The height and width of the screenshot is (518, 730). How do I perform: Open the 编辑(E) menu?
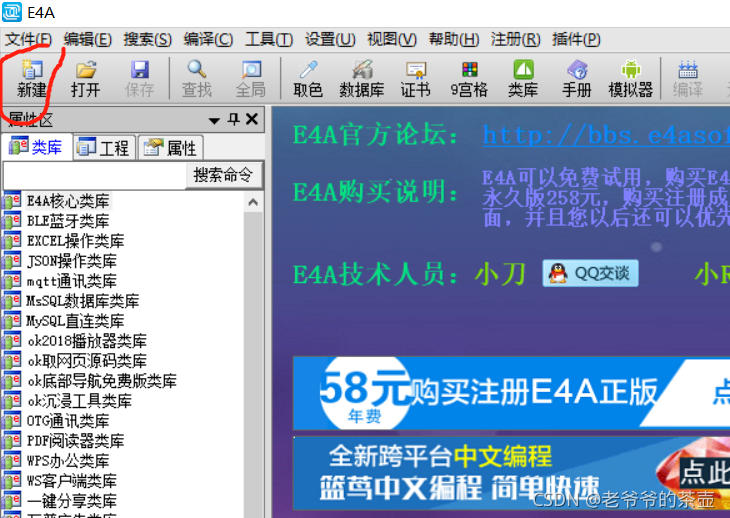coord(88,39)
